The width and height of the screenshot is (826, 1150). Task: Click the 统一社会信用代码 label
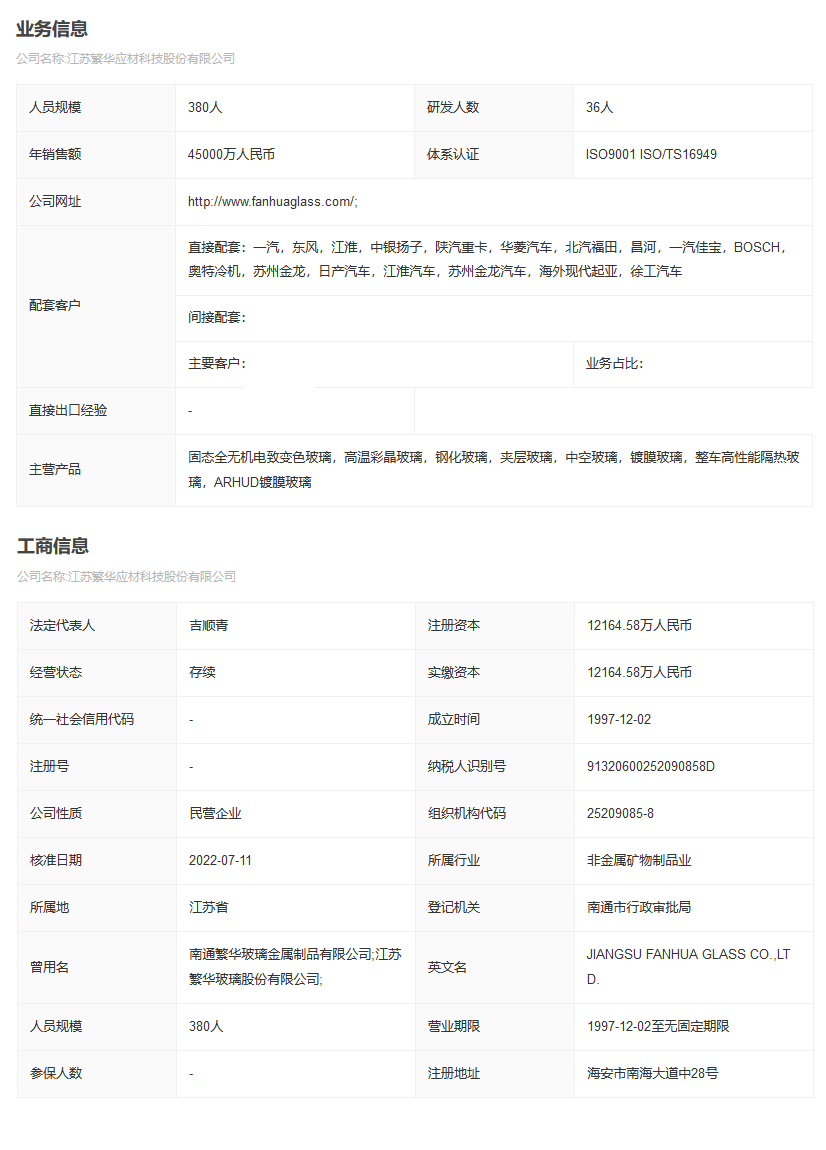[x=82, y=719]
